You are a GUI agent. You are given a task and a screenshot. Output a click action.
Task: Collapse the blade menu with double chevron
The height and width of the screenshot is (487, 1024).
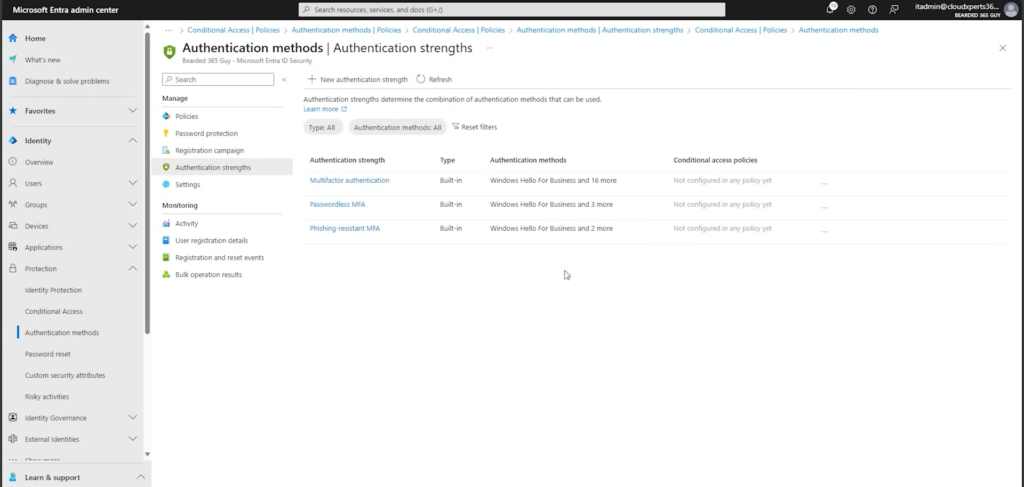coord(284,80)
